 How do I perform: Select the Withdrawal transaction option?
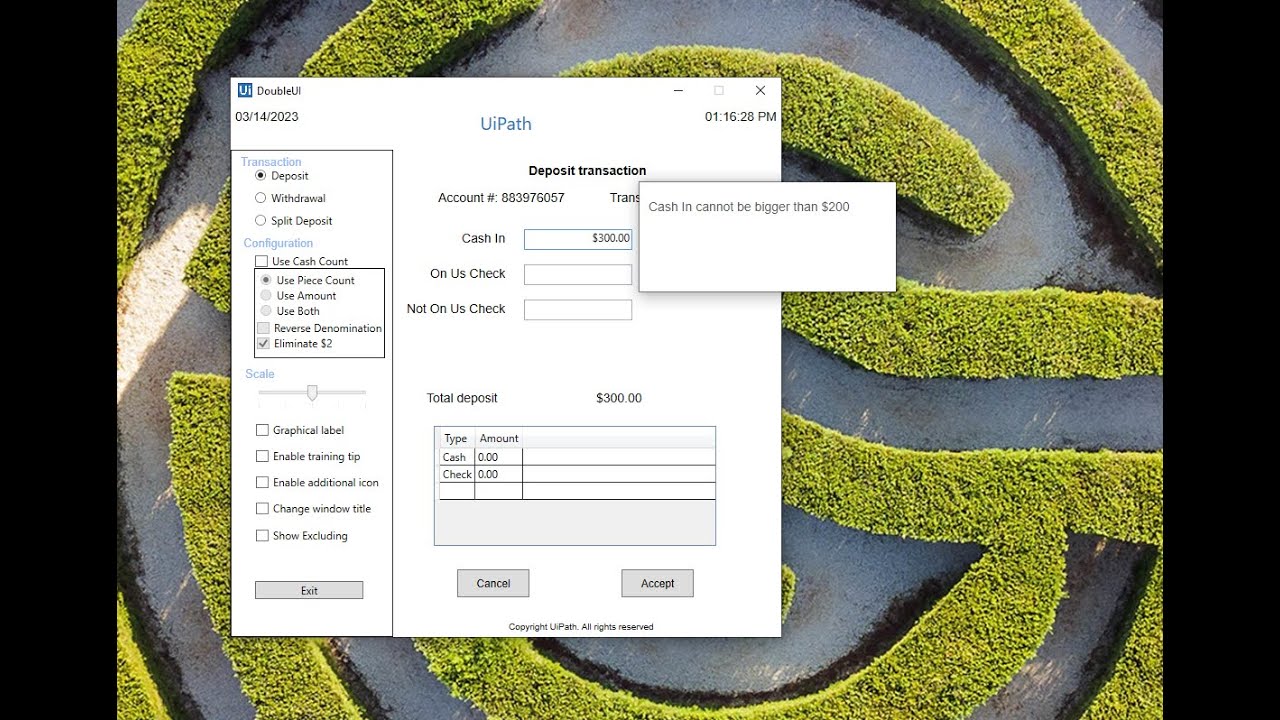pyautogui.click(x=261, y=198)
